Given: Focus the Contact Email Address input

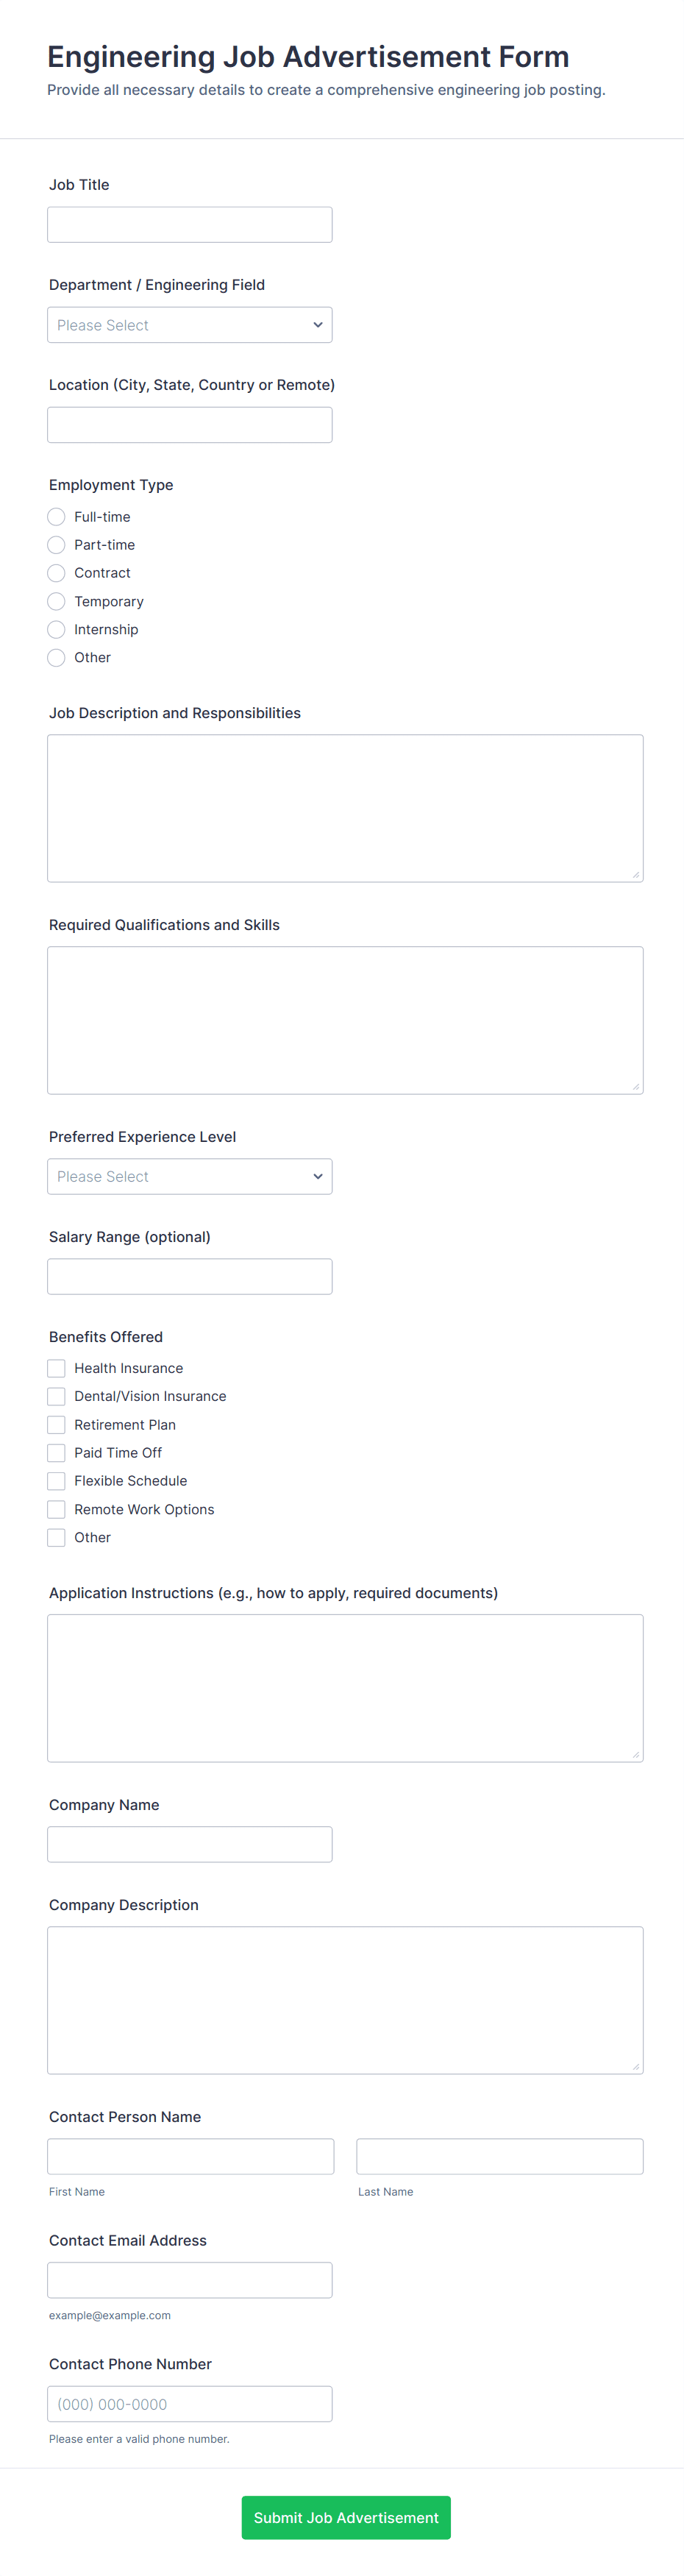Looking at the screenshot, I should pyautogui.click(x=190, y=2280).
